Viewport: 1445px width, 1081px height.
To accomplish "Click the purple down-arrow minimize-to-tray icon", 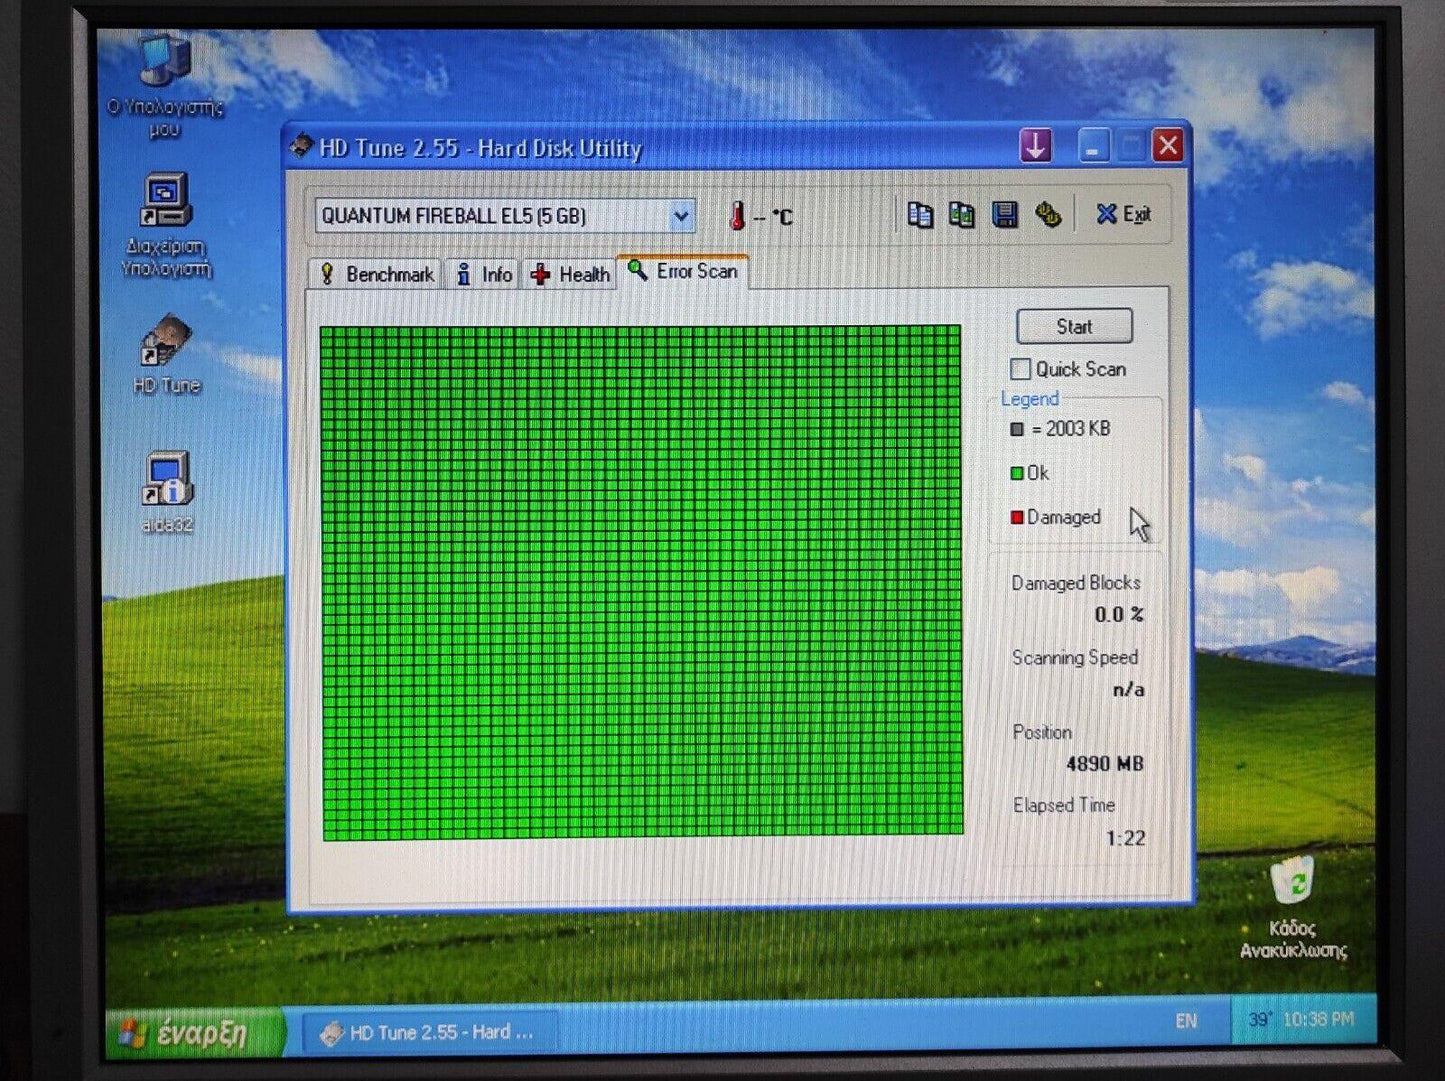I will point(1036,146).
